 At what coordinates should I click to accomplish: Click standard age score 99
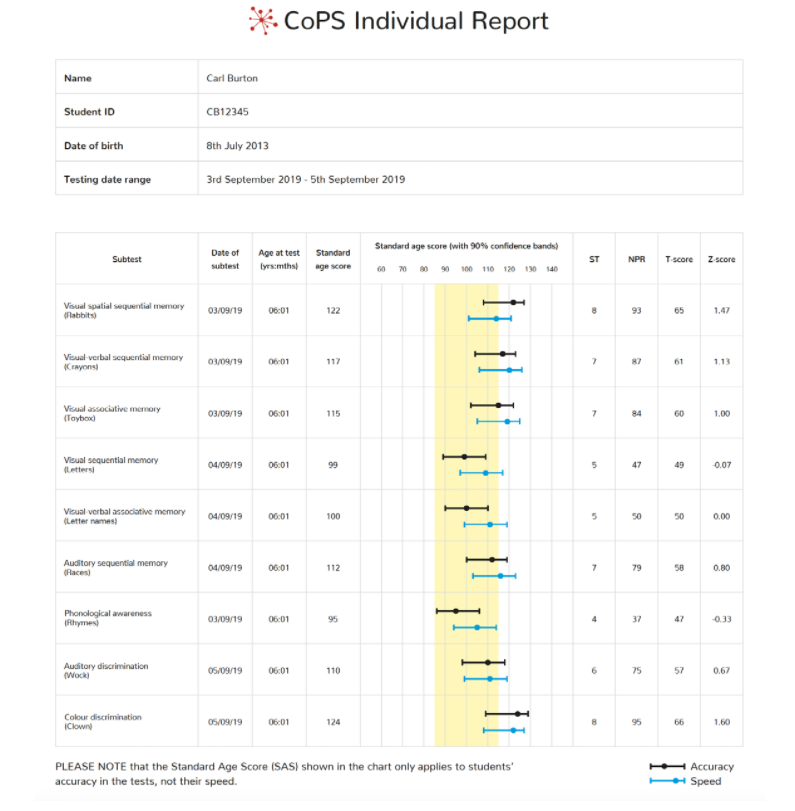pyautogui.click(x=333, y=465)
